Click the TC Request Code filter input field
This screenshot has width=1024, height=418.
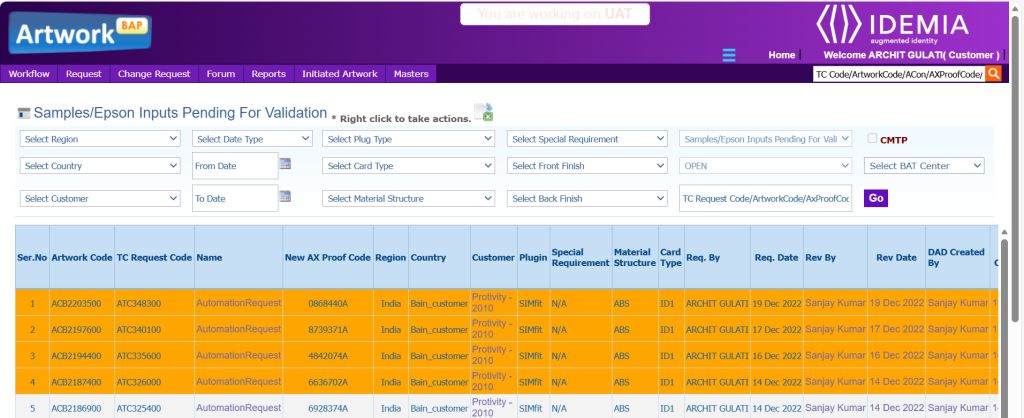point(765,198)
